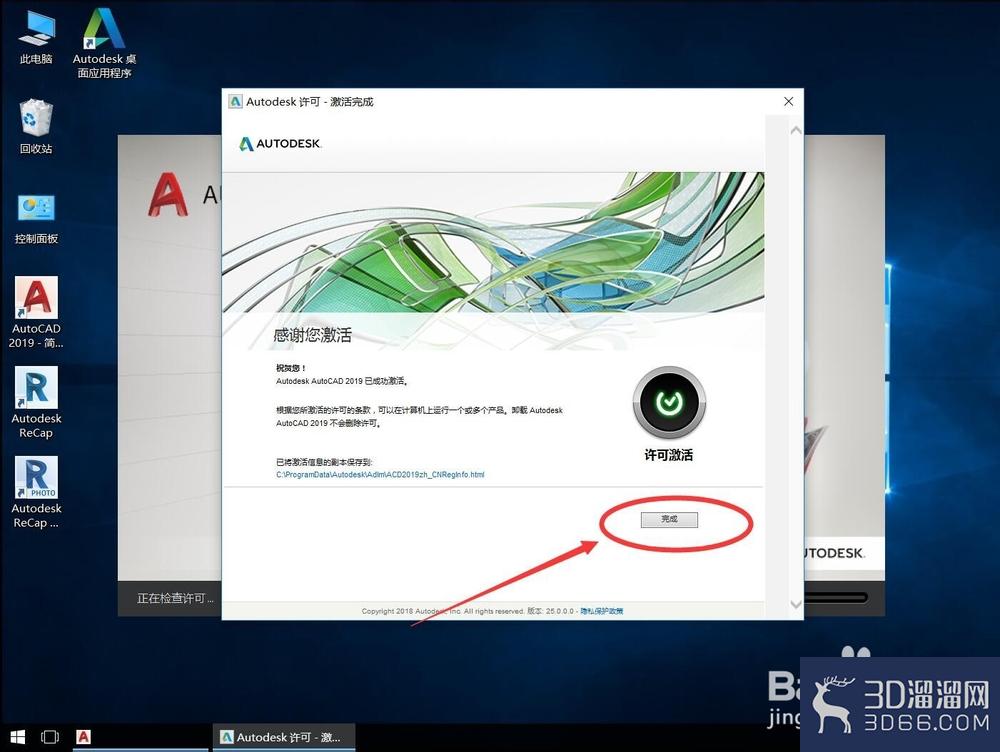
Task: Click the dialog title bar Autodesk icon
Action: [x=235, y=101]
